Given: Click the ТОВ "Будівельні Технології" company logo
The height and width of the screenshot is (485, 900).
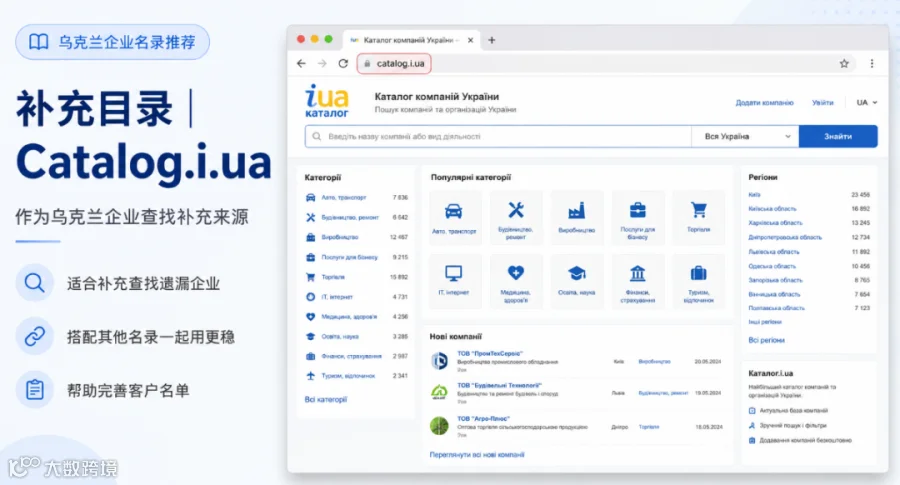Looking at the screenshot, I should (x=439, y=393).
